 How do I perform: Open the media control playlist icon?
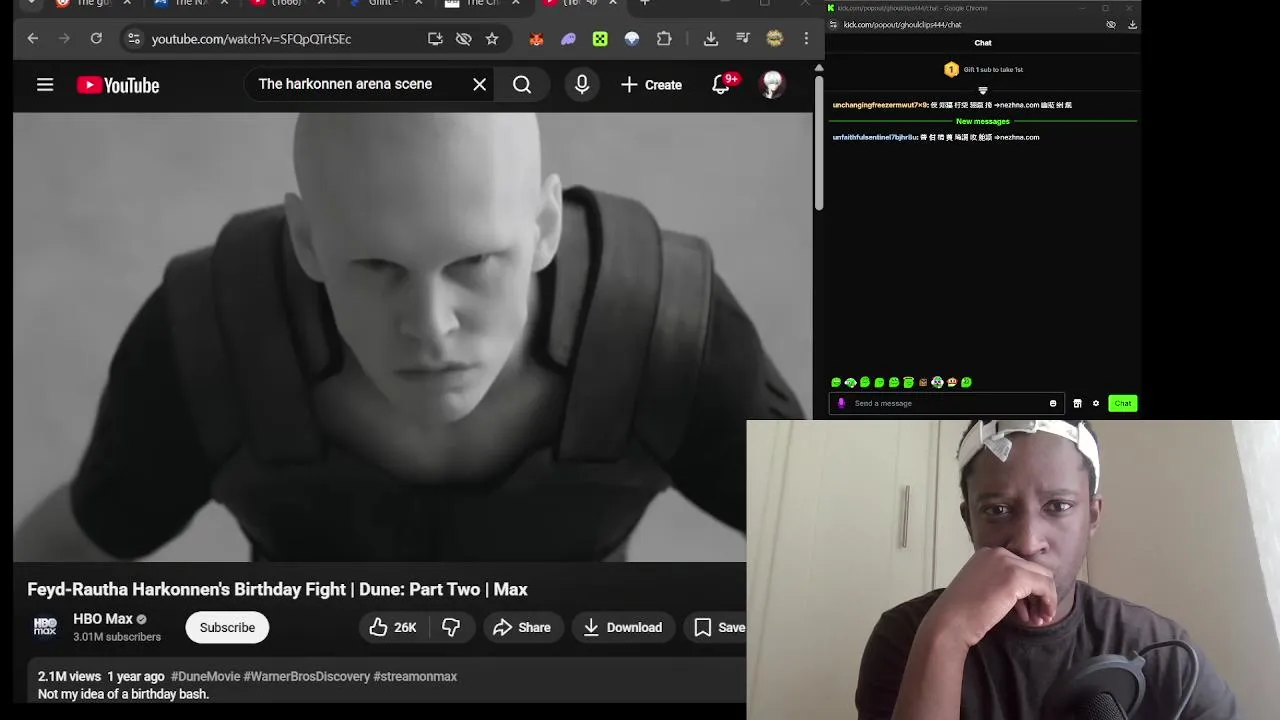[743, 39]
